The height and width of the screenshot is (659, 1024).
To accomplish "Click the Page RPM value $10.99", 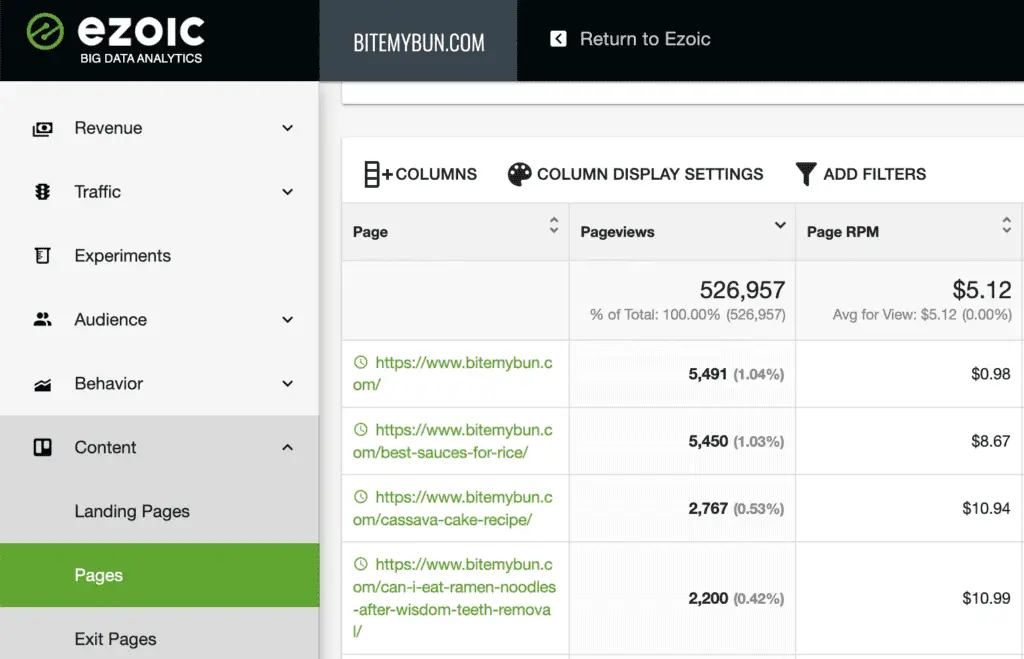I will (x=986, y=598).
